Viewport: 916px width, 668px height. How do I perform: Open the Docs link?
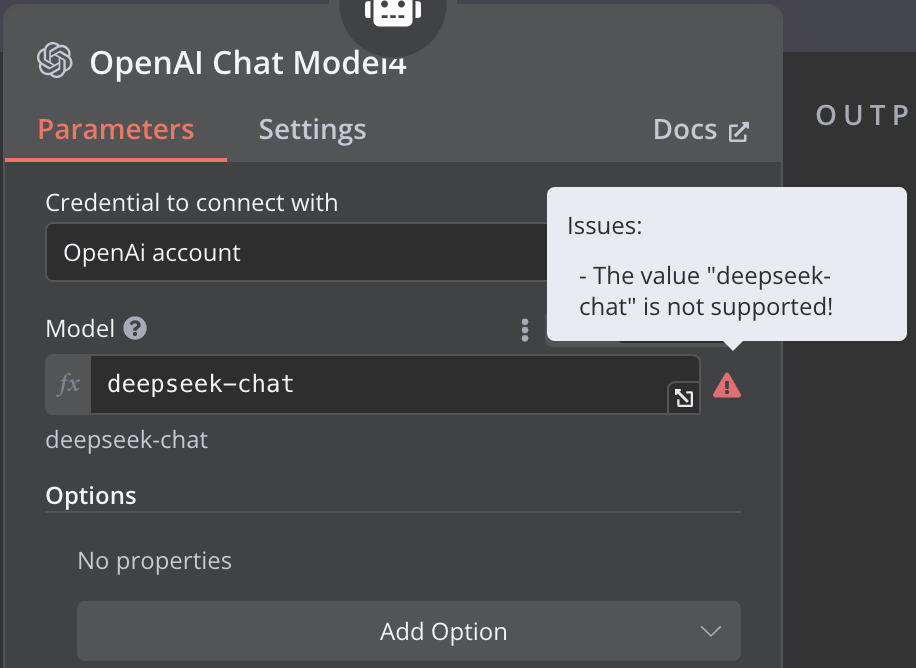(685, 130)
